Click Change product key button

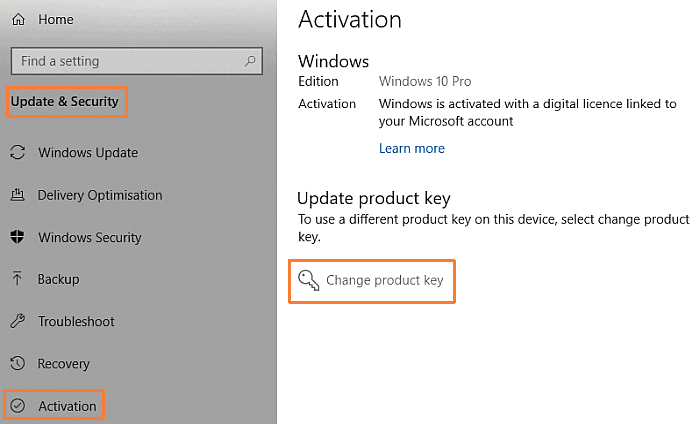point(372,281)
